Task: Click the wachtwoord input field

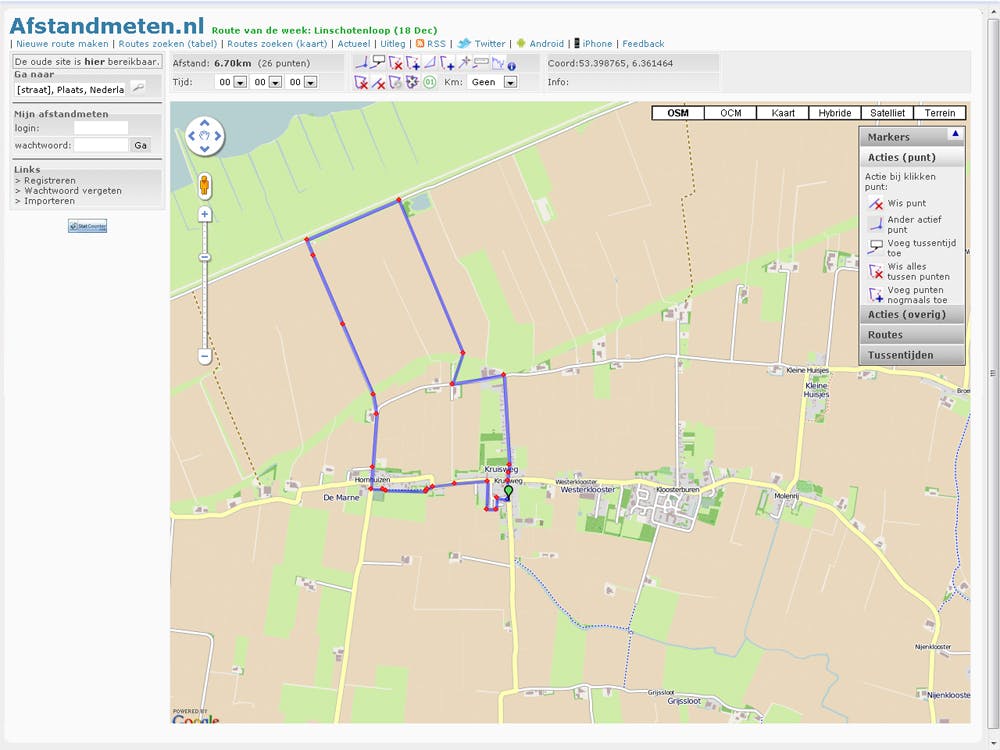Action: (101, 145)
